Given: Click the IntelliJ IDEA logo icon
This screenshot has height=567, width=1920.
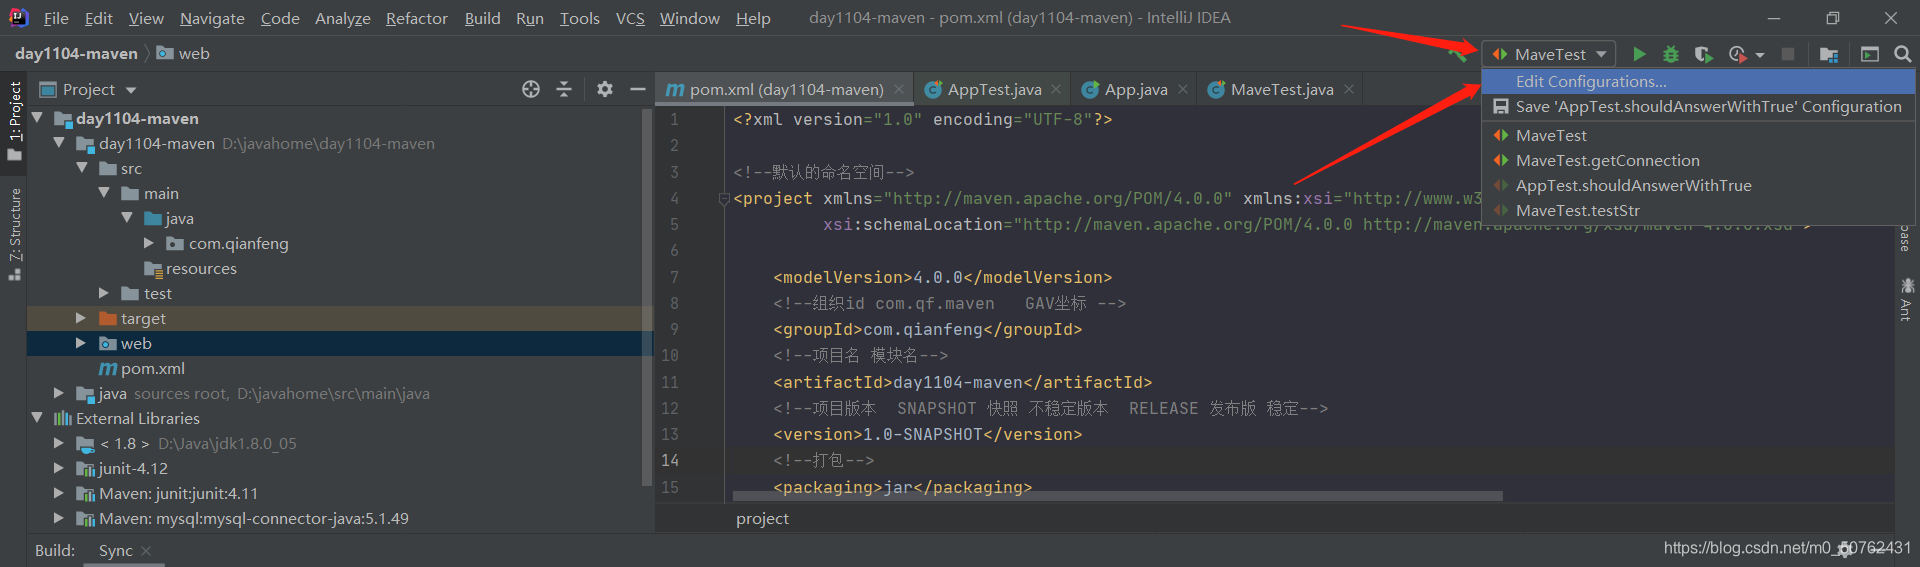Looking at the screenshot, I should [x=18, y=17].
